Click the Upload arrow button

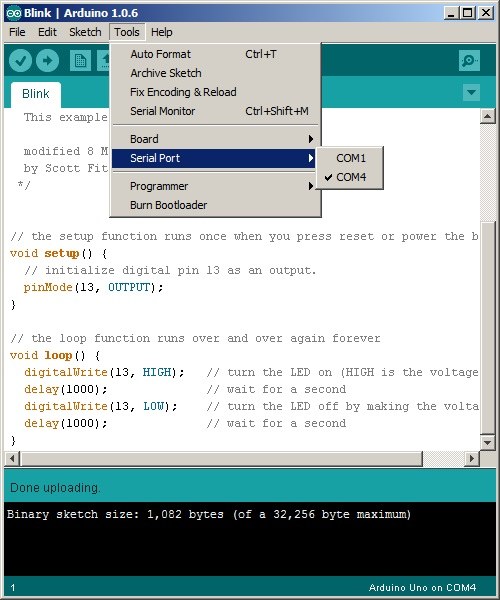[x=47, y=60]
